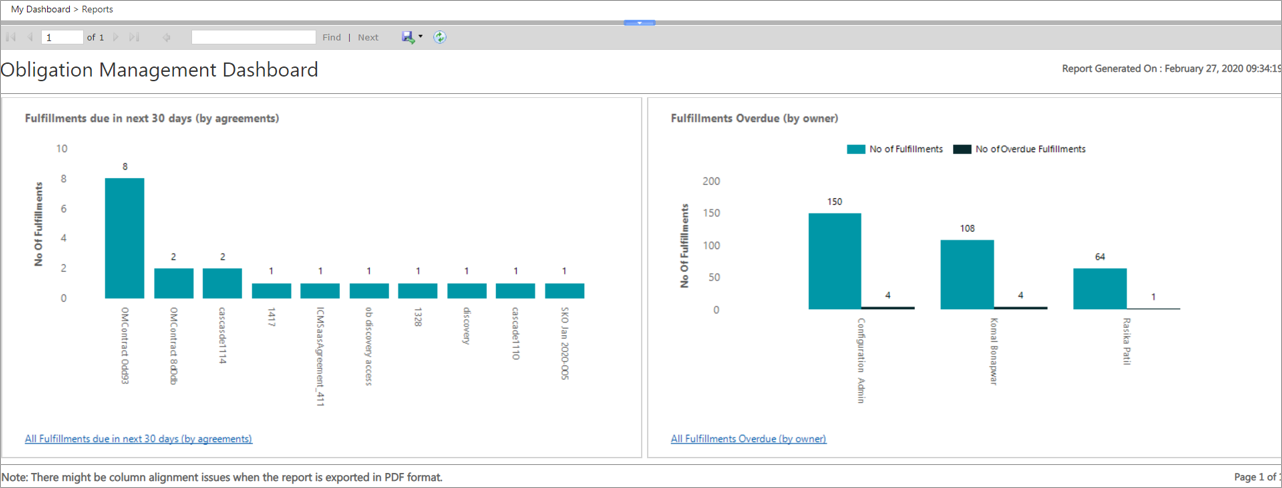Click the next page arrow icon
The height and width of the screenshot is (488, 1282).
tap(116, 37)
